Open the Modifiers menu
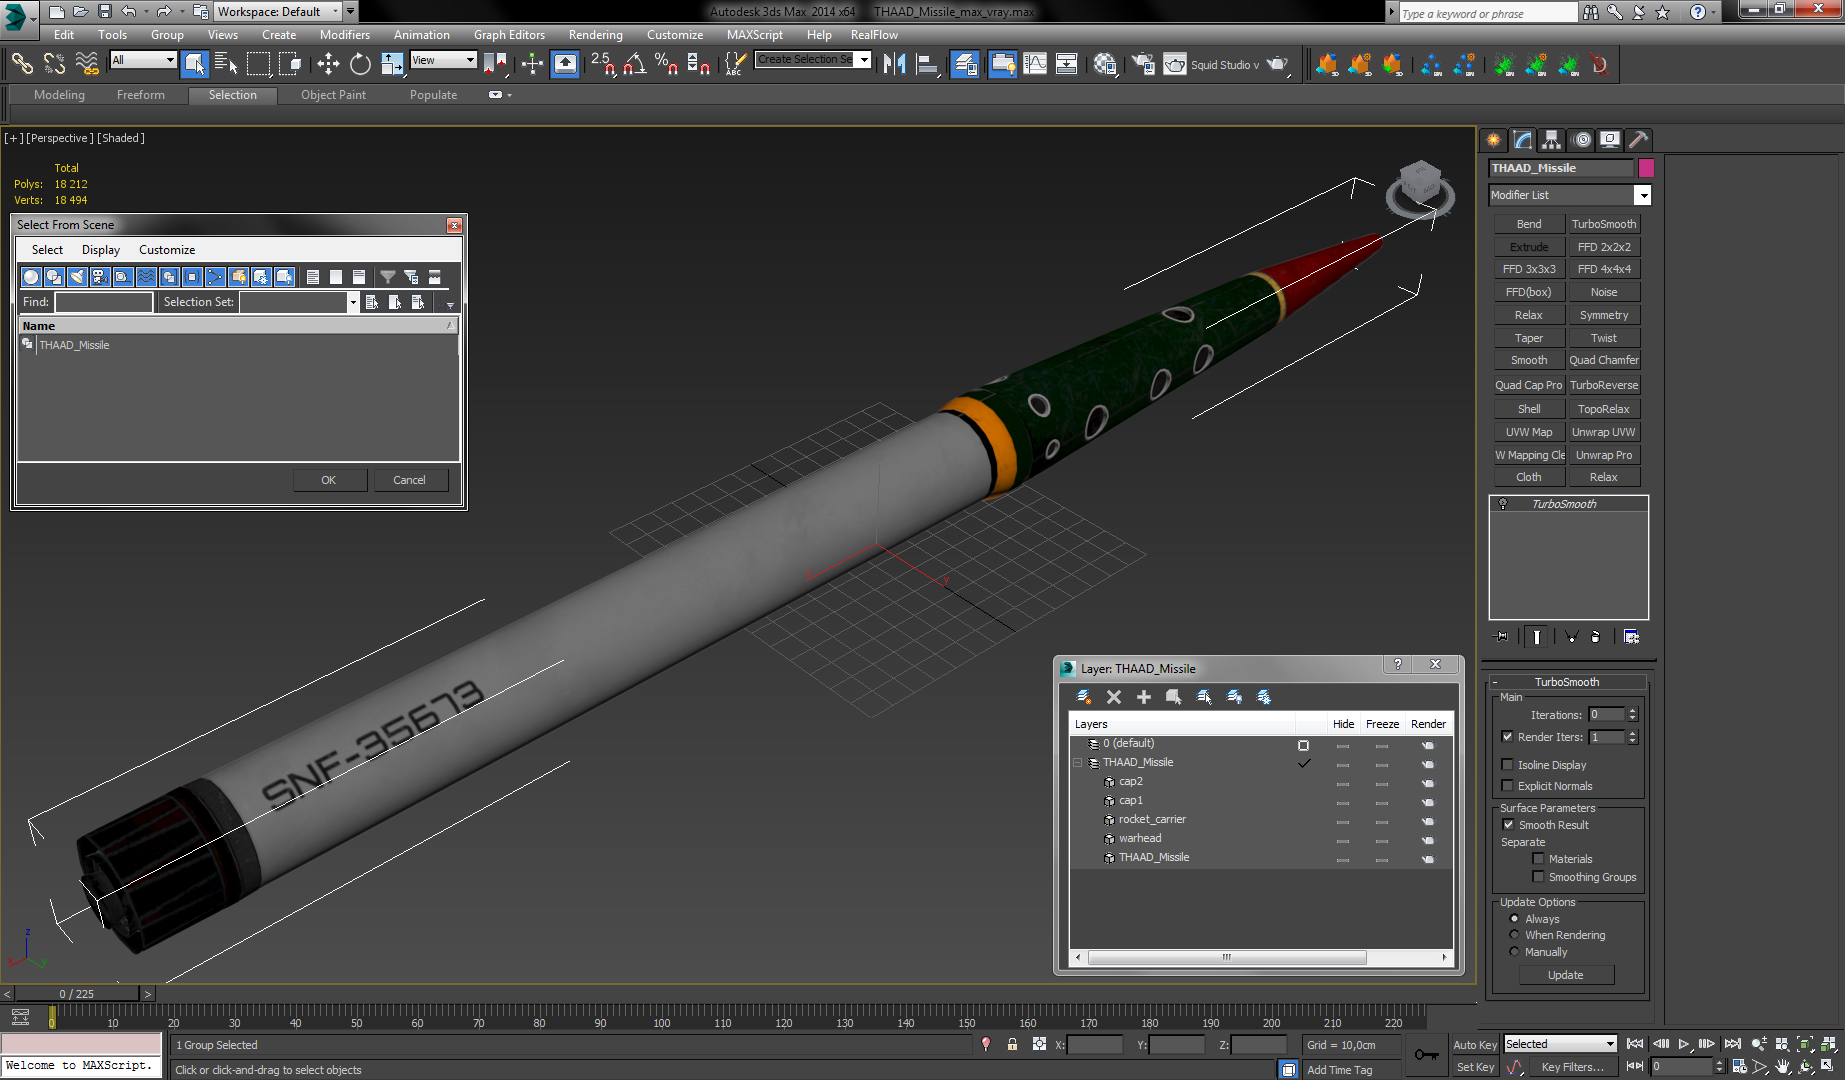Image resolution: width=1845 pixels, height=1080 pixels. click(345, 35)
